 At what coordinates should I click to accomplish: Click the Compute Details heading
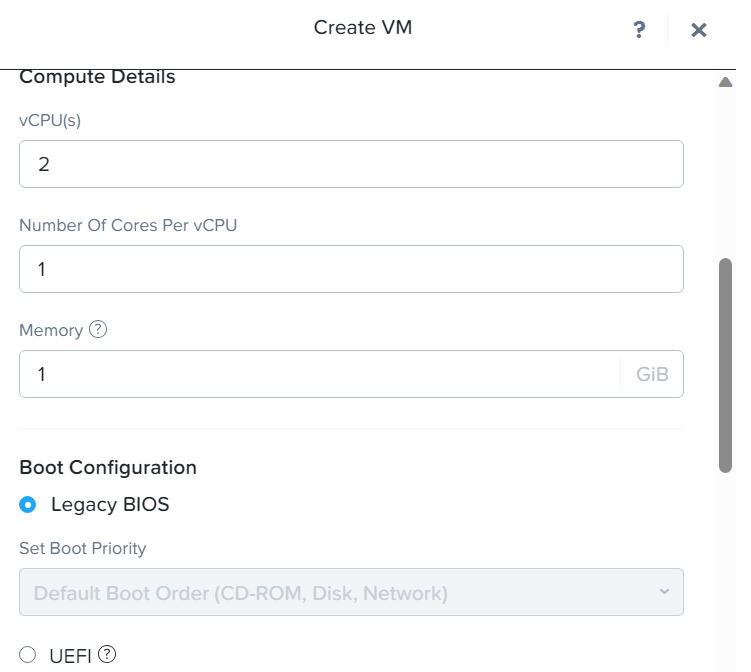click(97, 77)
